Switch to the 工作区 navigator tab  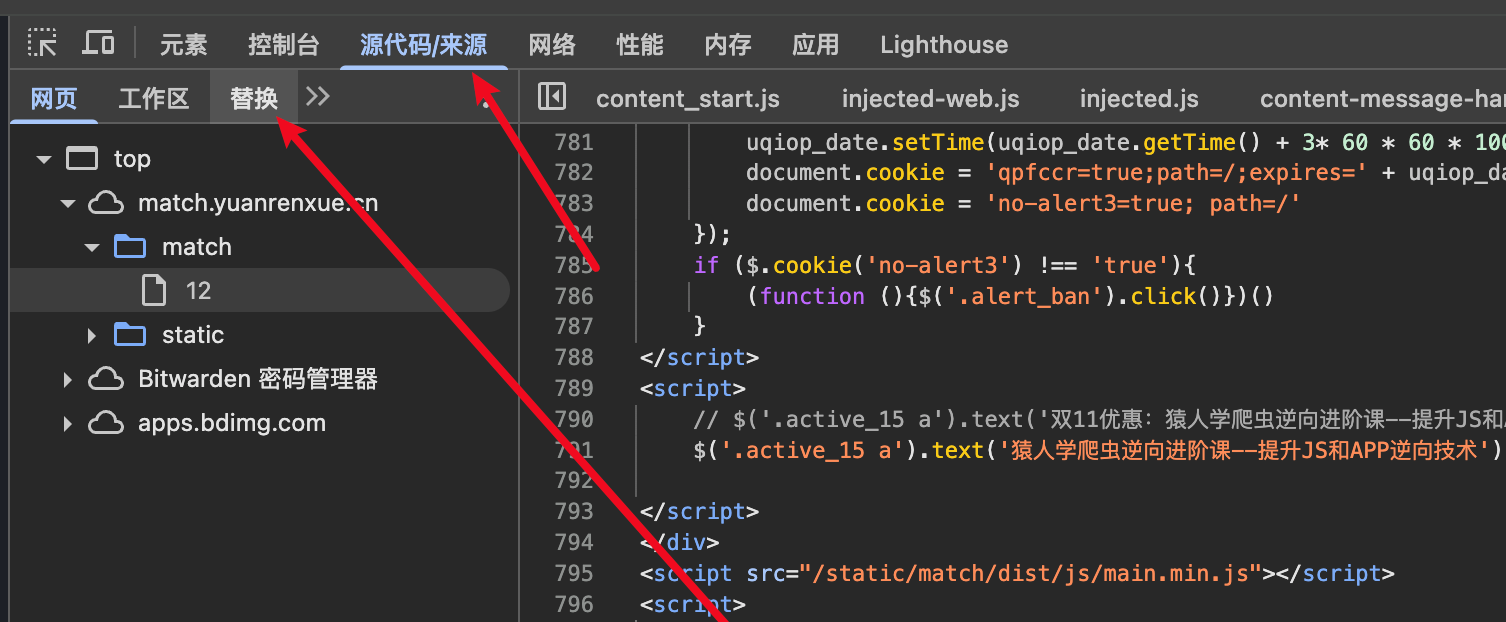(154, 99)
